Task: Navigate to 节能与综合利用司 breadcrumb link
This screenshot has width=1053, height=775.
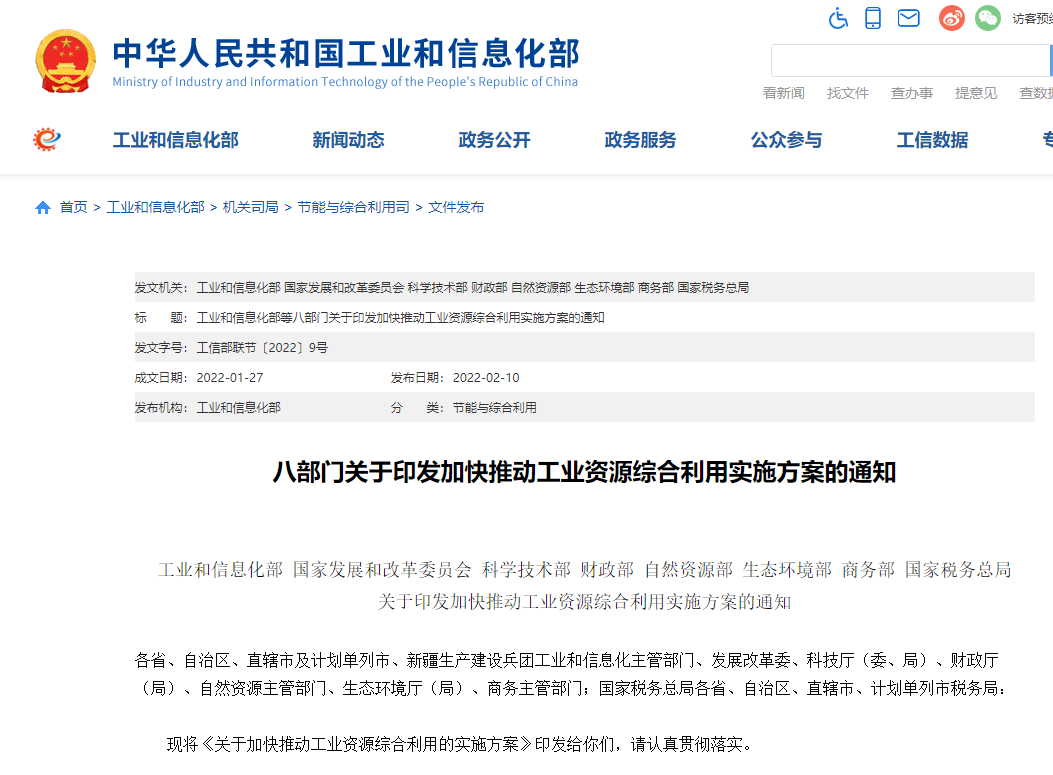Action: click(352, 207)
